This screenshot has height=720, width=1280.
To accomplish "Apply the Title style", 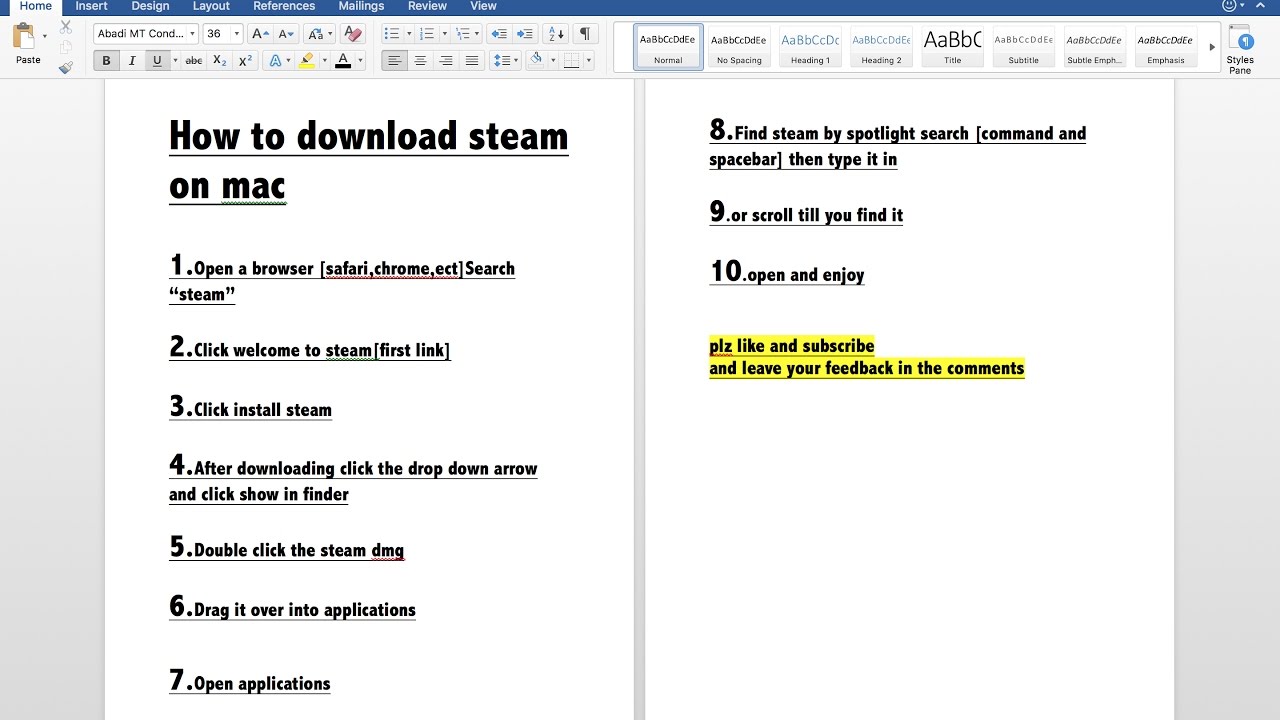I will 953,47.
